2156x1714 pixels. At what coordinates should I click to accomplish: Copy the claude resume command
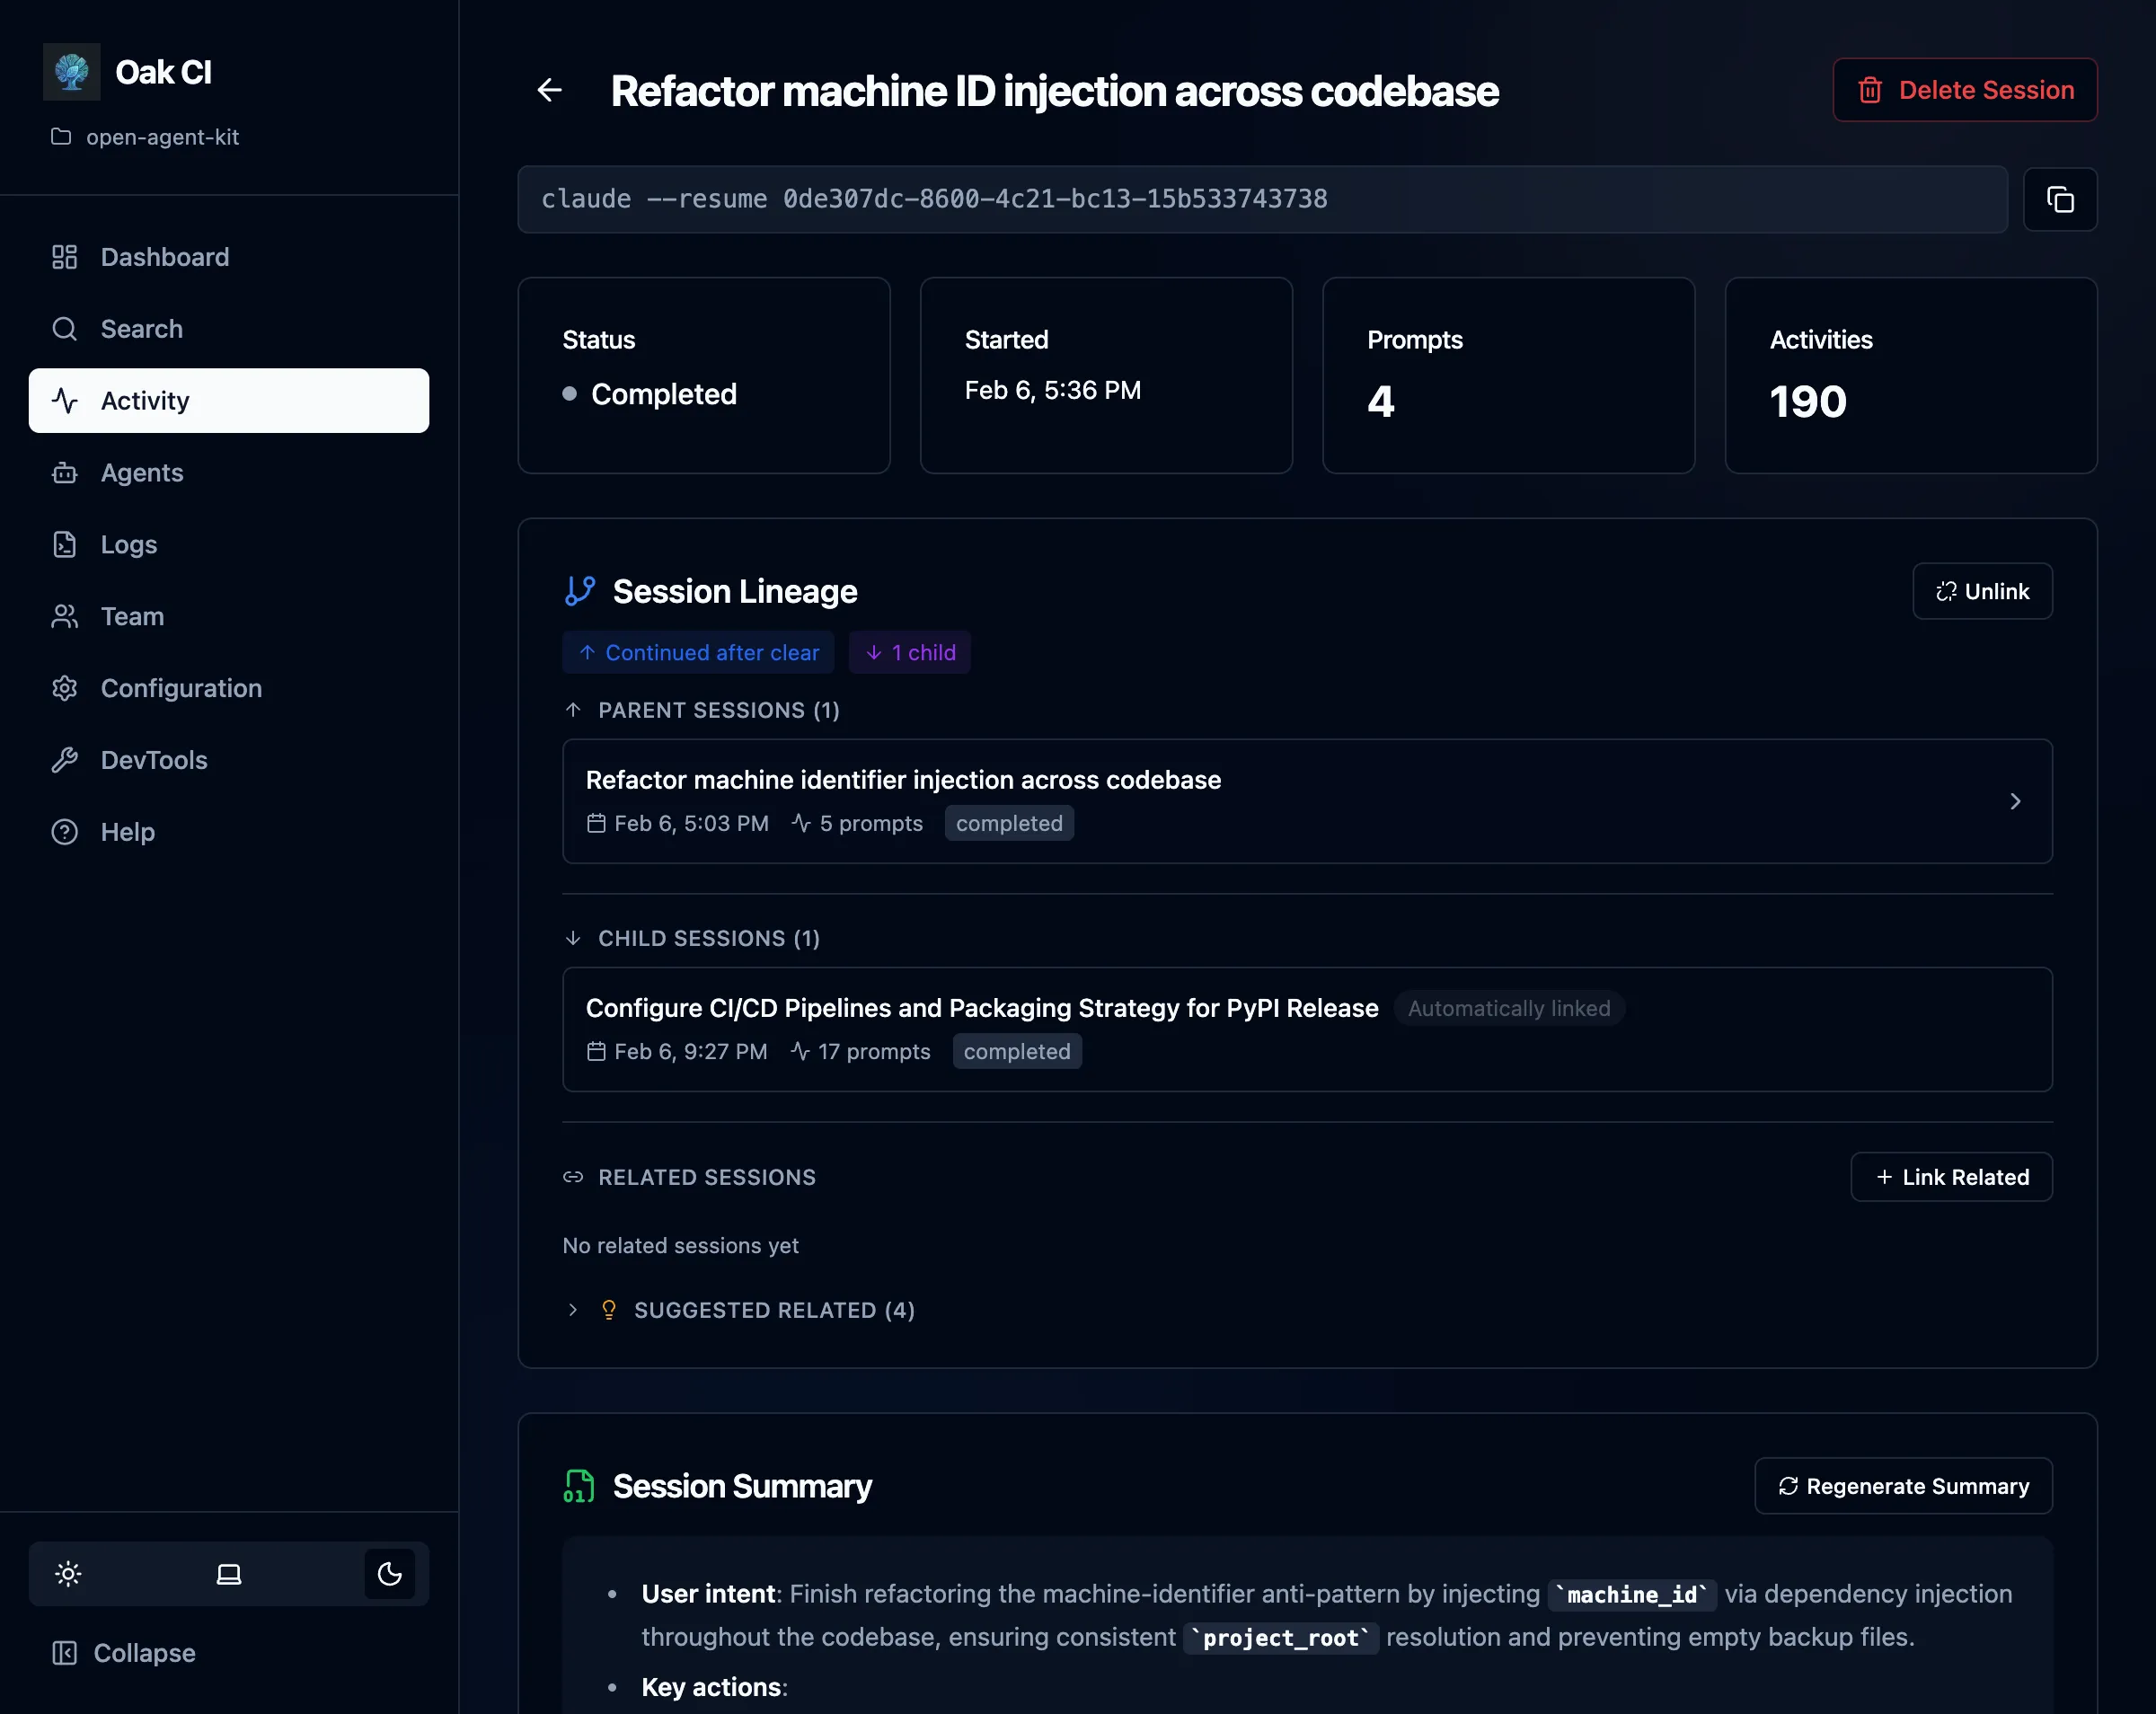pos(2061,199)
